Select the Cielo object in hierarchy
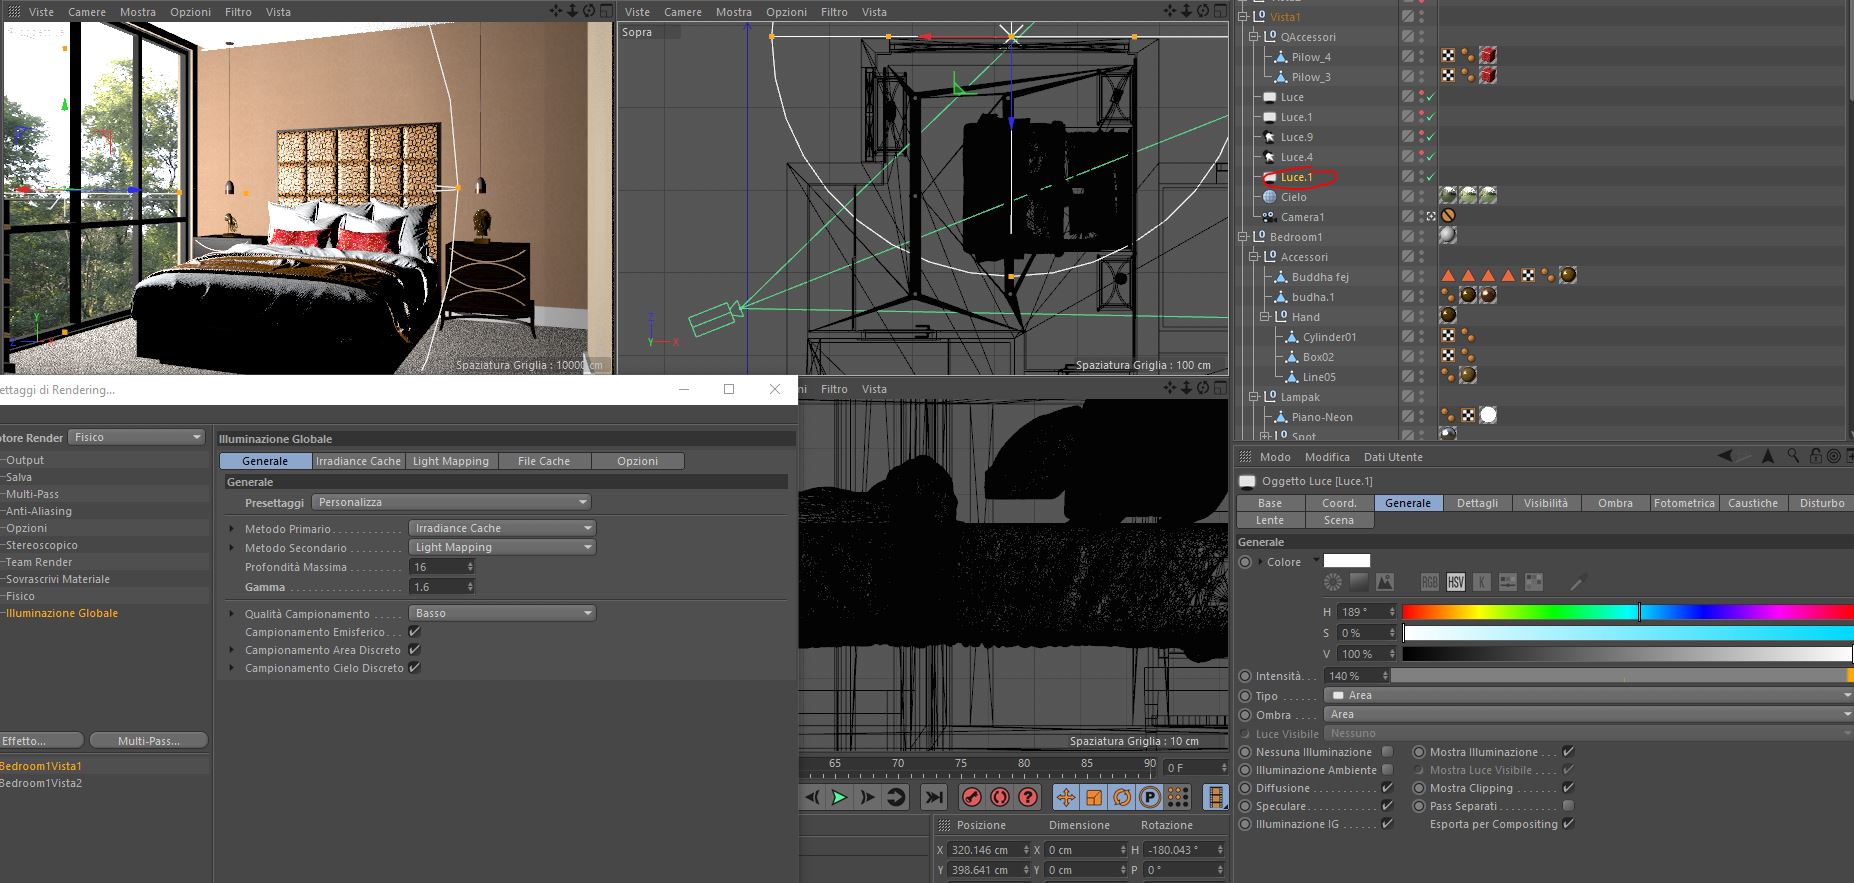 tap(1293, 197)
